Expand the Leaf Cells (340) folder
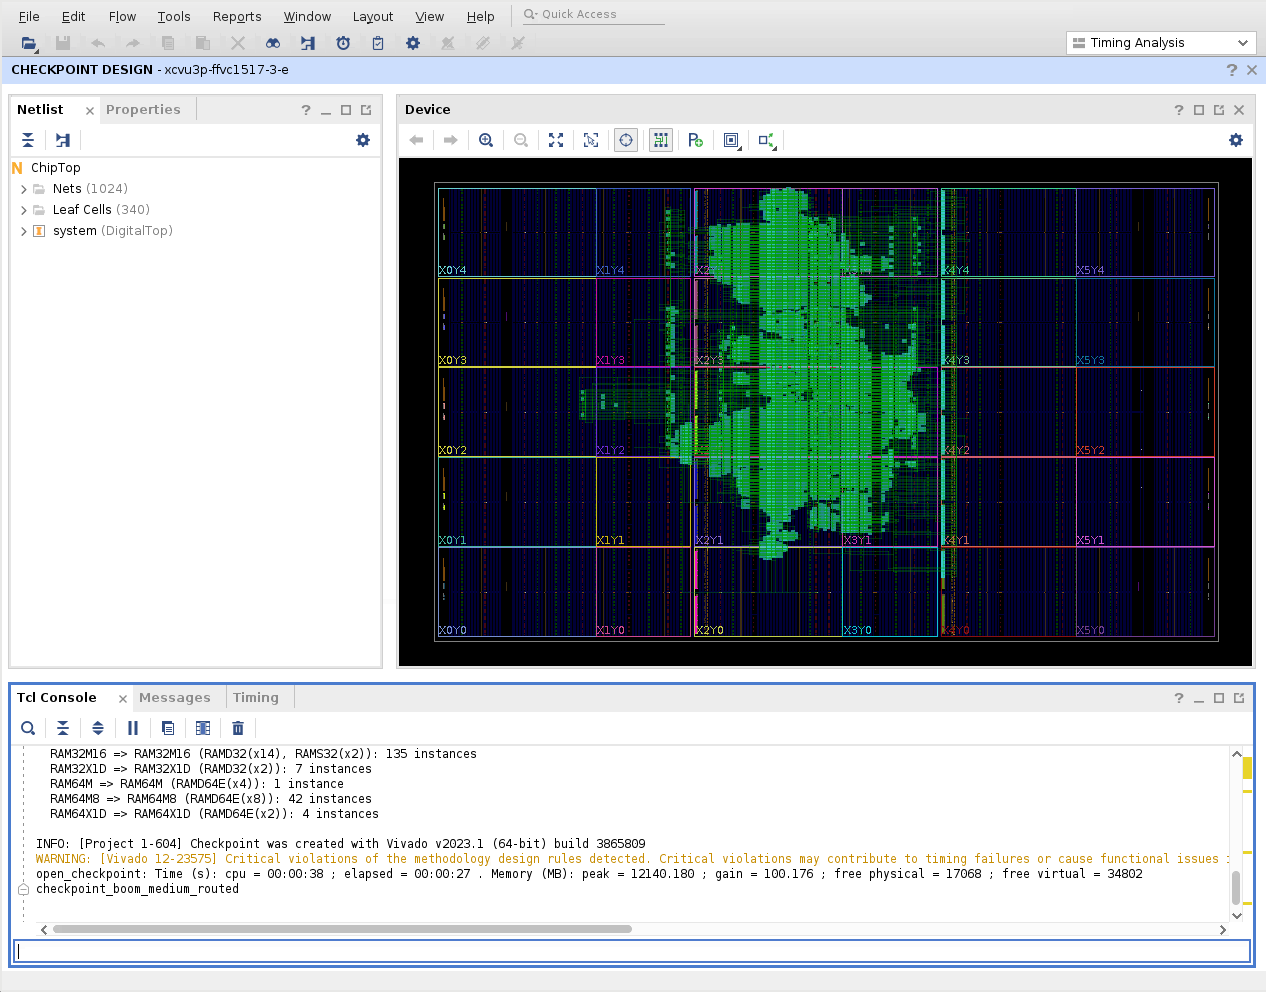This screenshot has width=1266, height=992. 24,210
